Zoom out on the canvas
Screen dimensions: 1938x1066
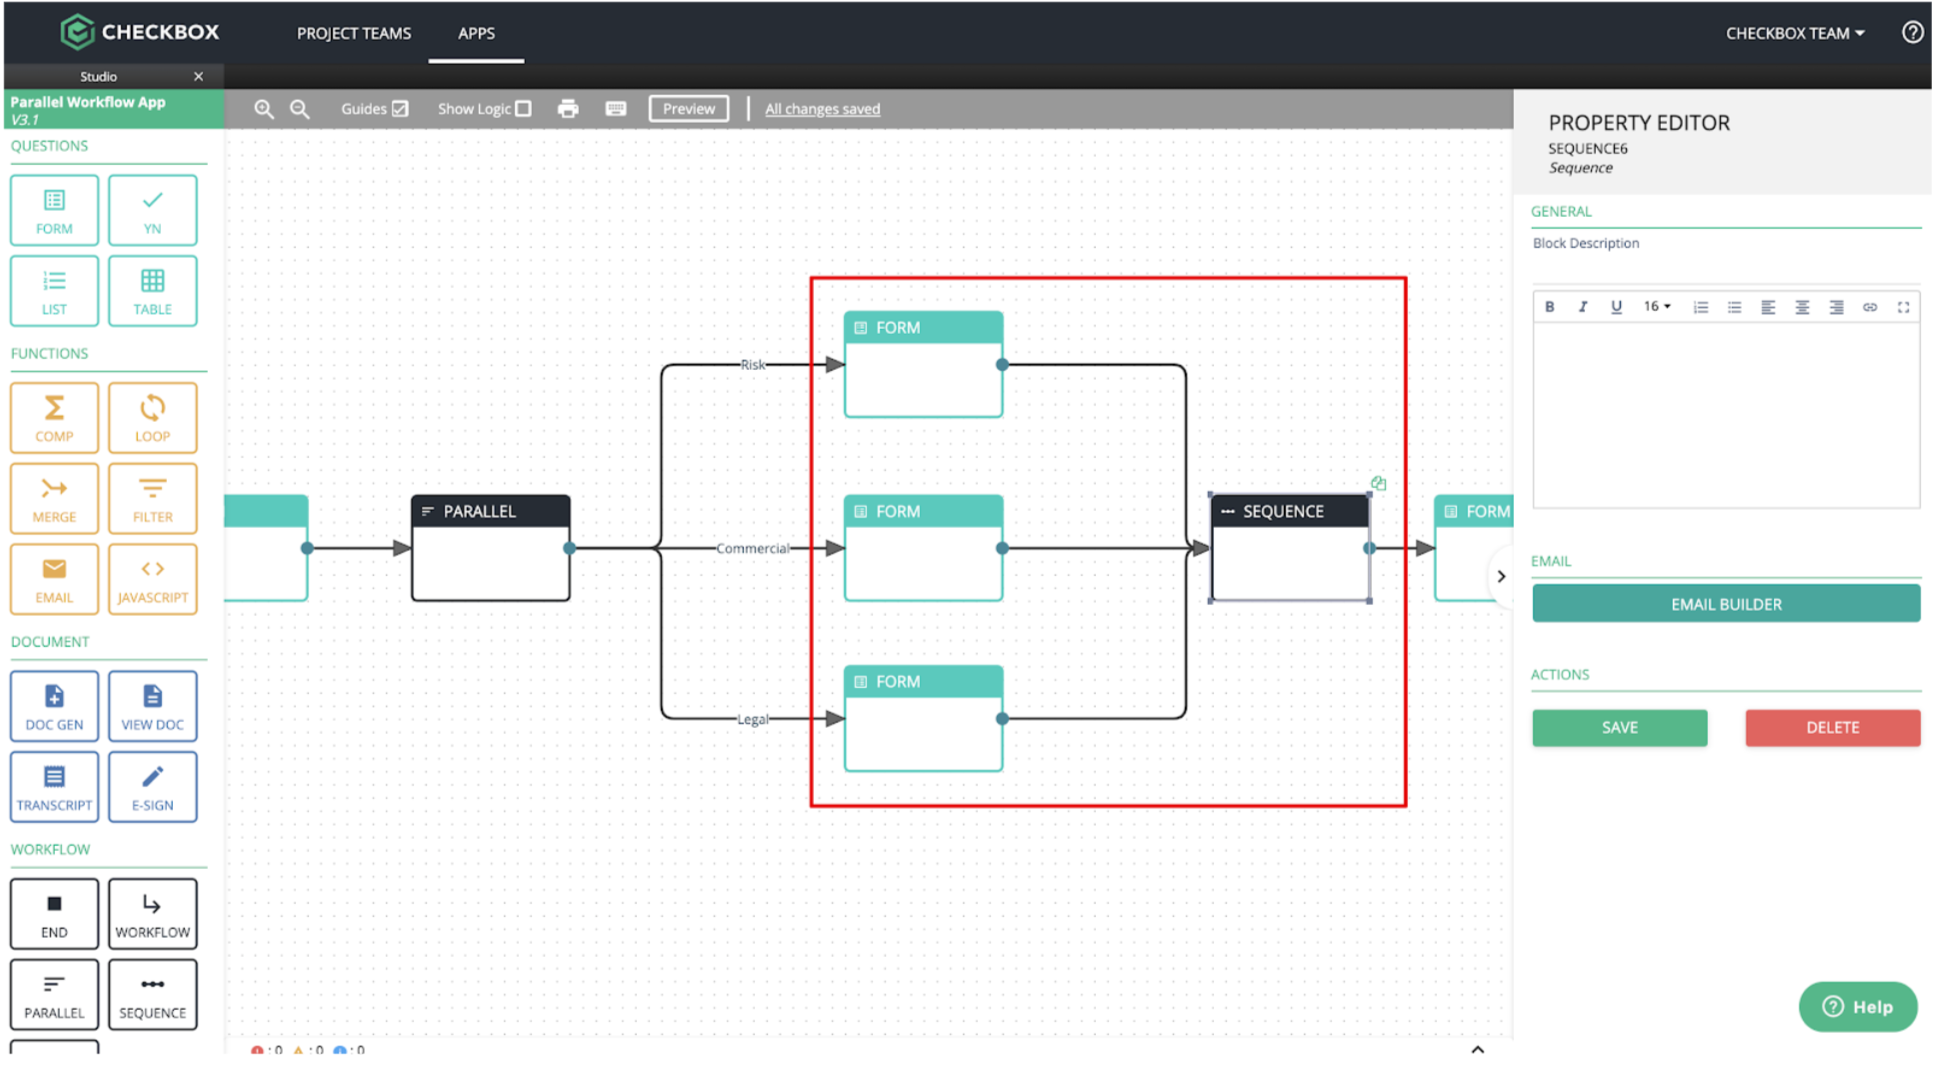[x=300, y=109]
